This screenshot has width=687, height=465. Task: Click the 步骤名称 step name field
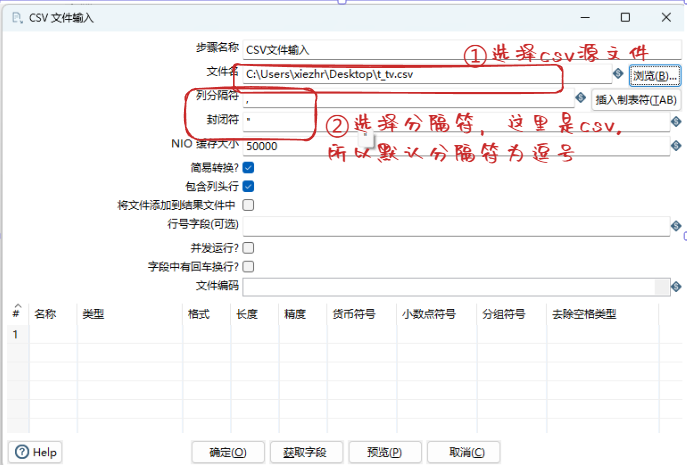click(462, 50)
